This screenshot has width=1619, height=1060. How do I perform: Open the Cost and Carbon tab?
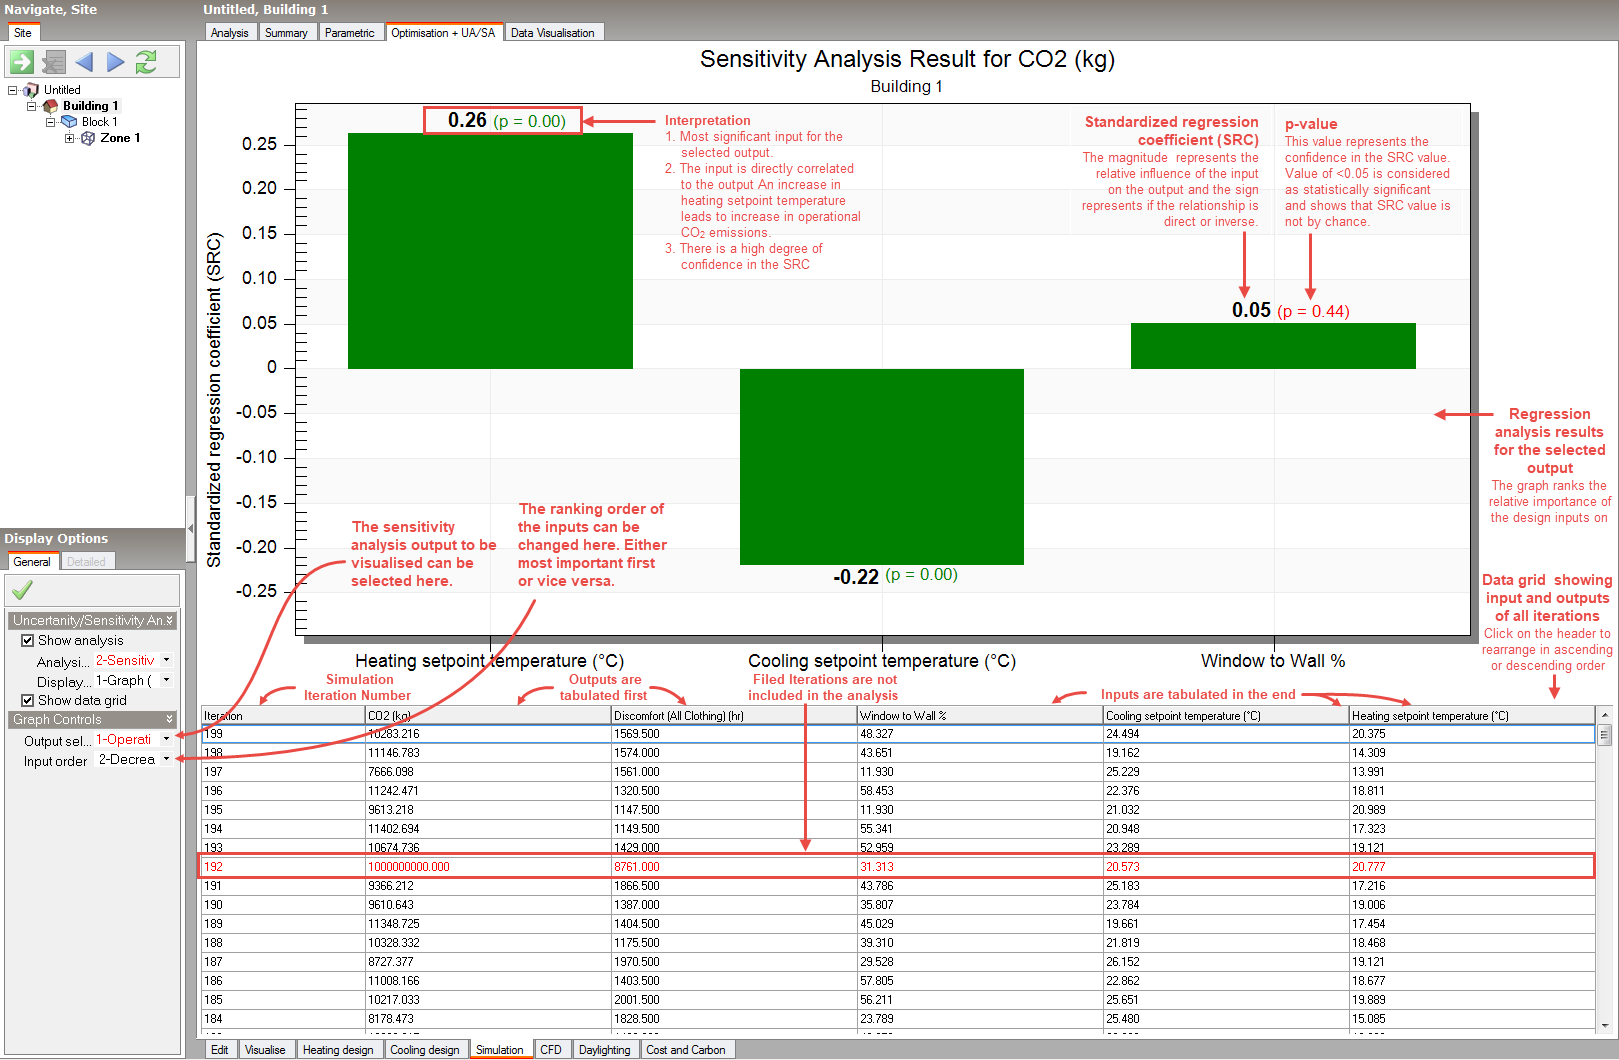click(685, 1050)
